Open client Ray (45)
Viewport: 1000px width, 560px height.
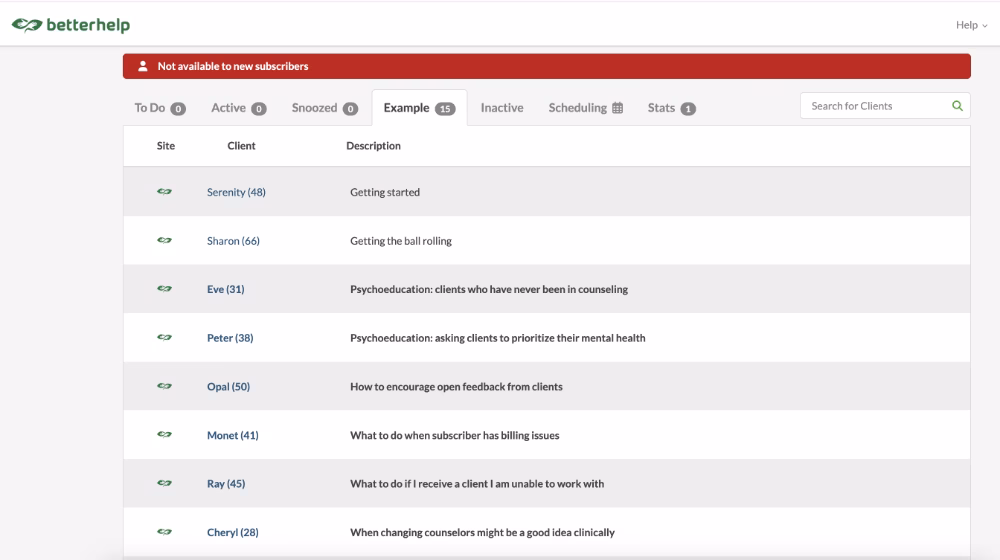226,483
